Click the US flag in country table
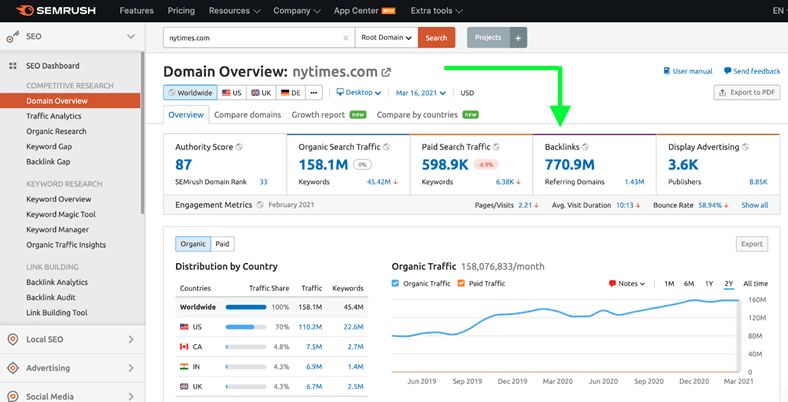Image resolution: width=788 pixels, height=402 pixels. click(184, 327)
